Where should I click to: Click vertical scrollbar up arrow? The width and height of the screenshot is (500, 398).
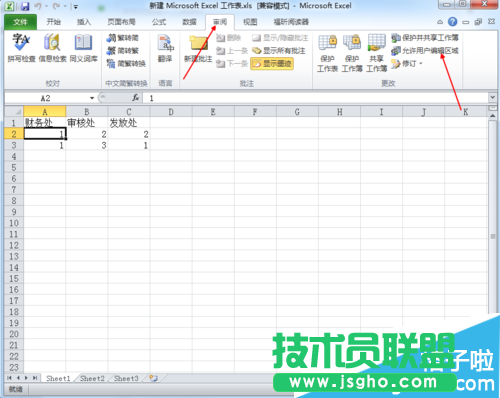tap(492, 115)
